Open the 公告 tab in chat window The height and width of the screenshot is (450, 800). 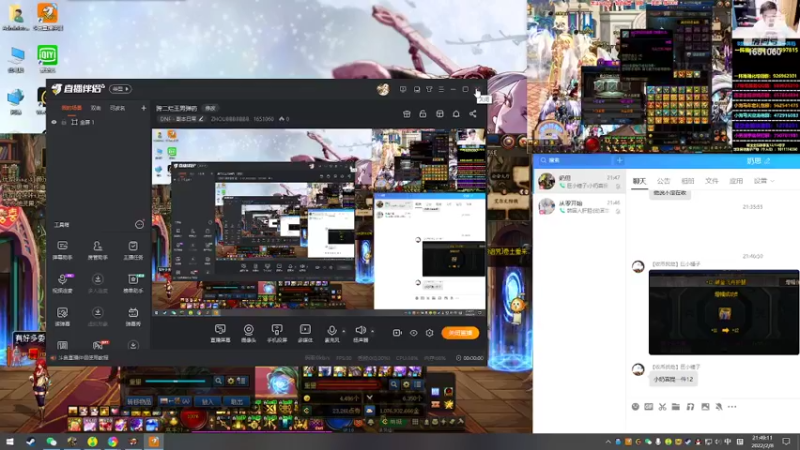[x=663, y=181]
